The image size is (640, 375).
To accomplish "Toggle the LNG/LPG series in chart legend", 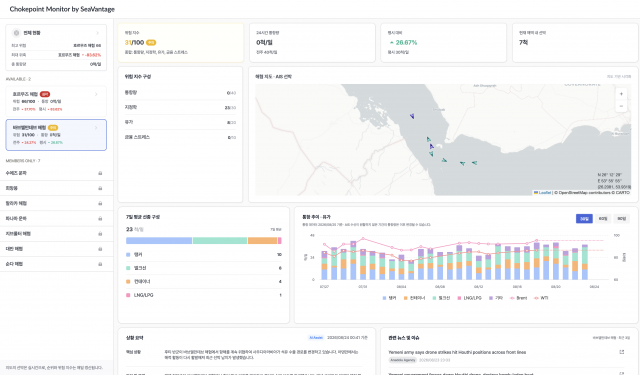I will [x=469, y=298].
